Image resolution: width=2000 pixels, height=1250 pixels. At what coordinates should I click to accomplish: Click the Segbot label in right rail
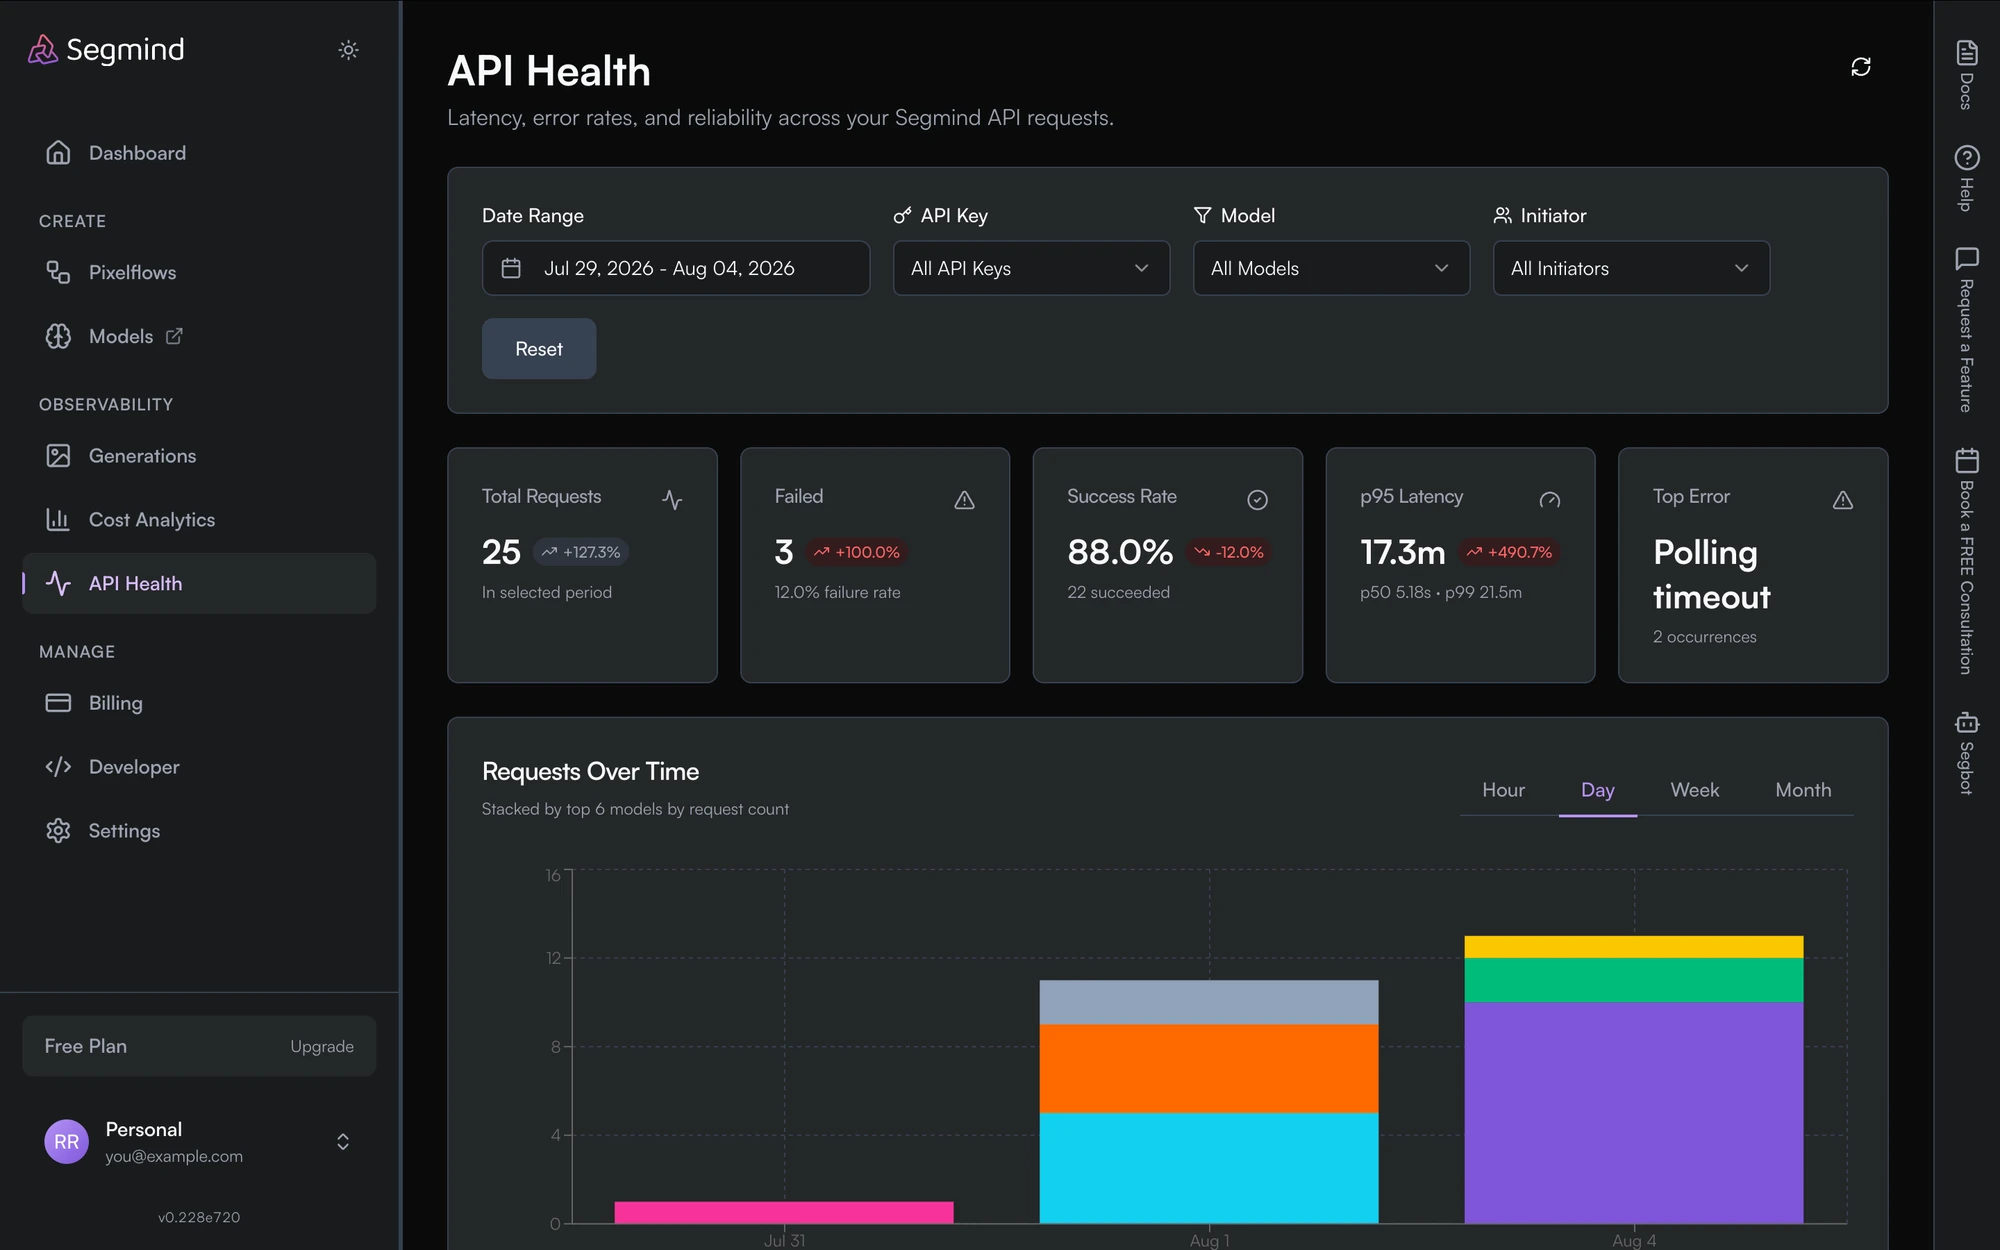pos(1966,768)
